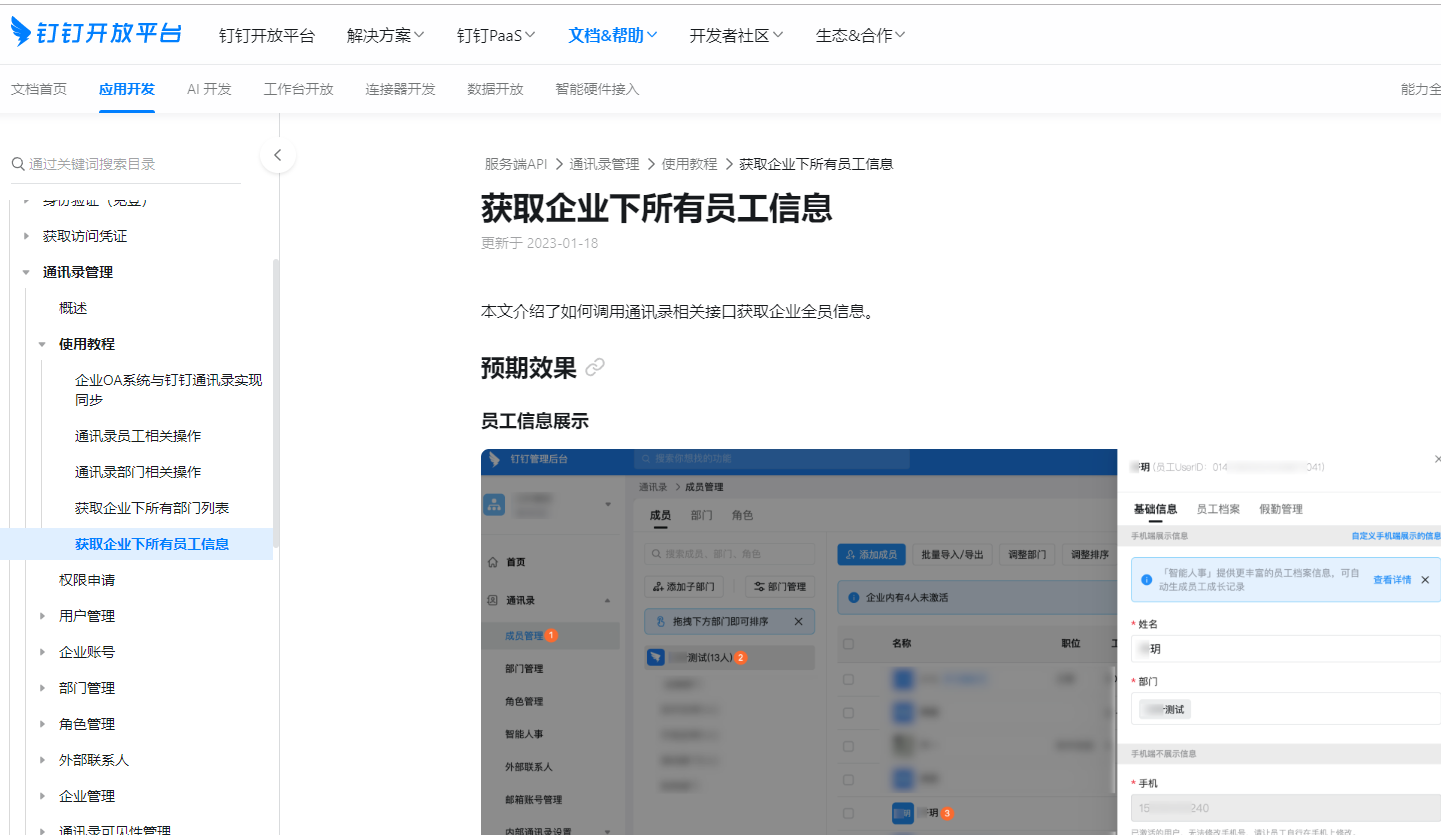Expand the 用户管理 tree node
Image resolution: width=1441 pixels, height=835 pixels.
(42, 617)
